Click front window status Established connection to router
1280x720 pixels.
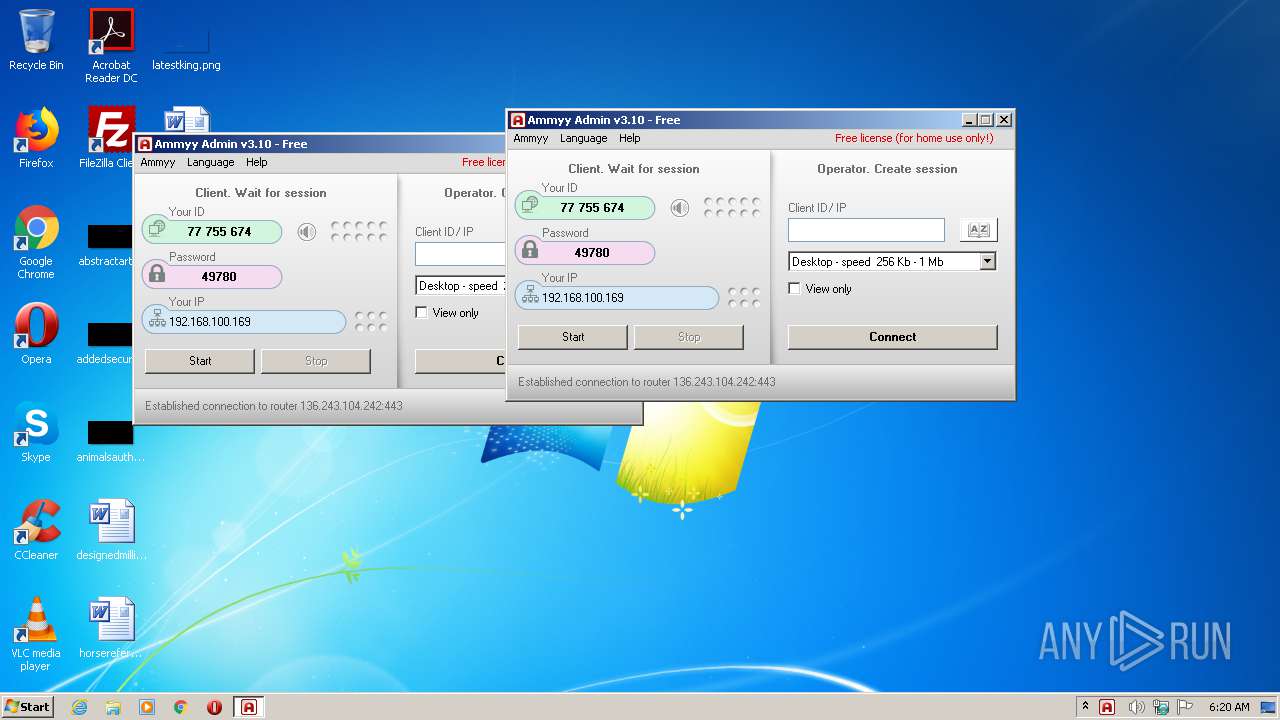[x=646, y=382]
